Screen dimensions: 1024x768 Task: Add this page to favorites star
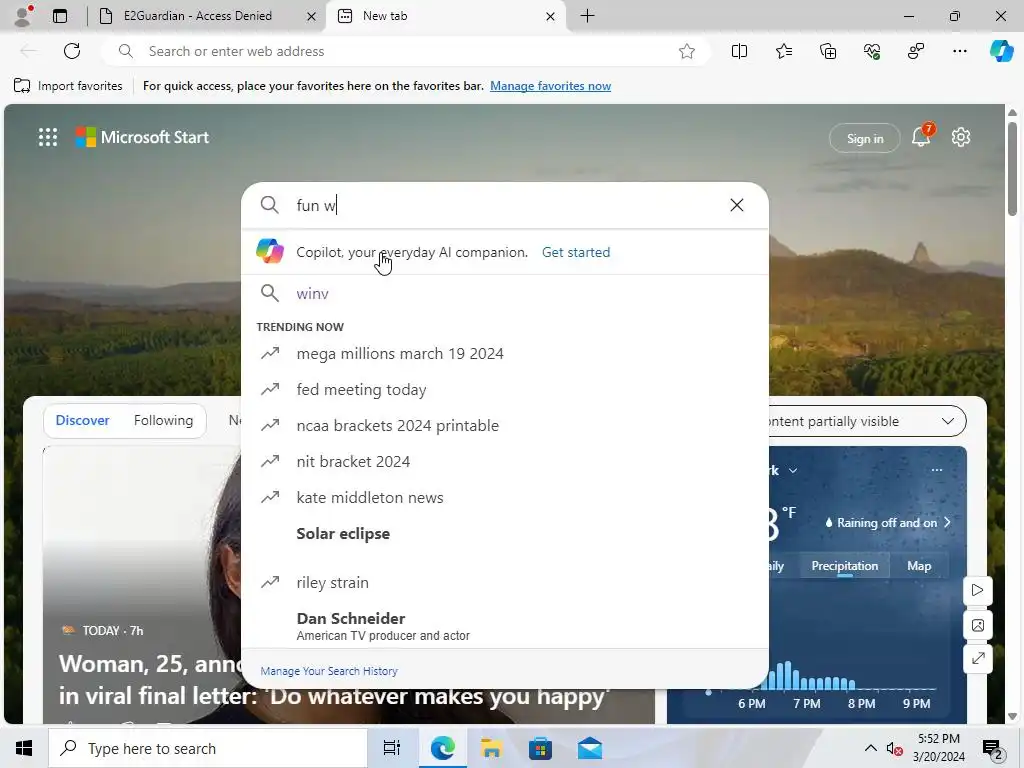click(686, 51)
